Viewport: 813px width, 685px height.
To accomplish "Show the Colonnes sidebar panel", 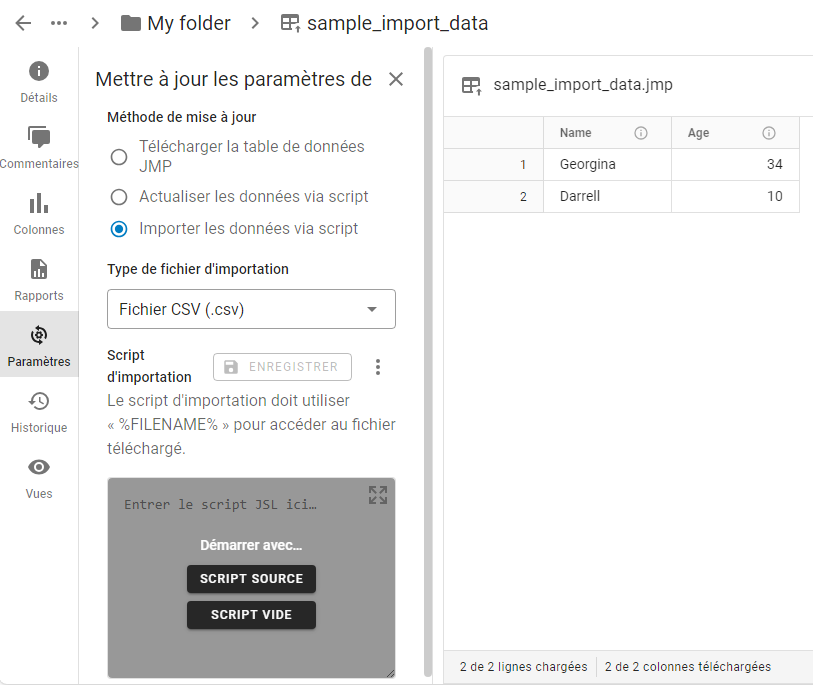I will pyautogui.click(x=39, y=213).
